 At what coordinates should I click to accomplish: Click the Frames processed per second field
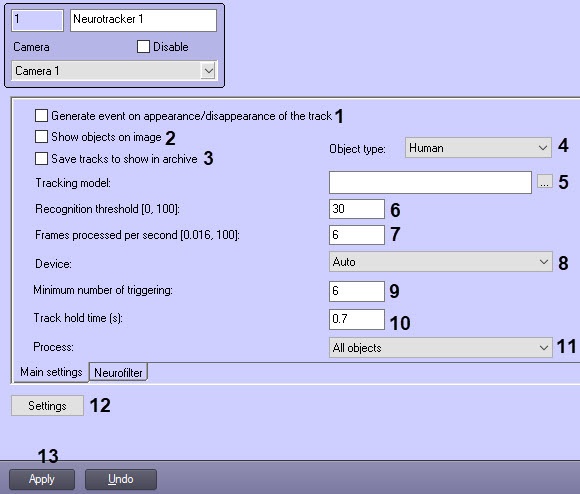357,235
